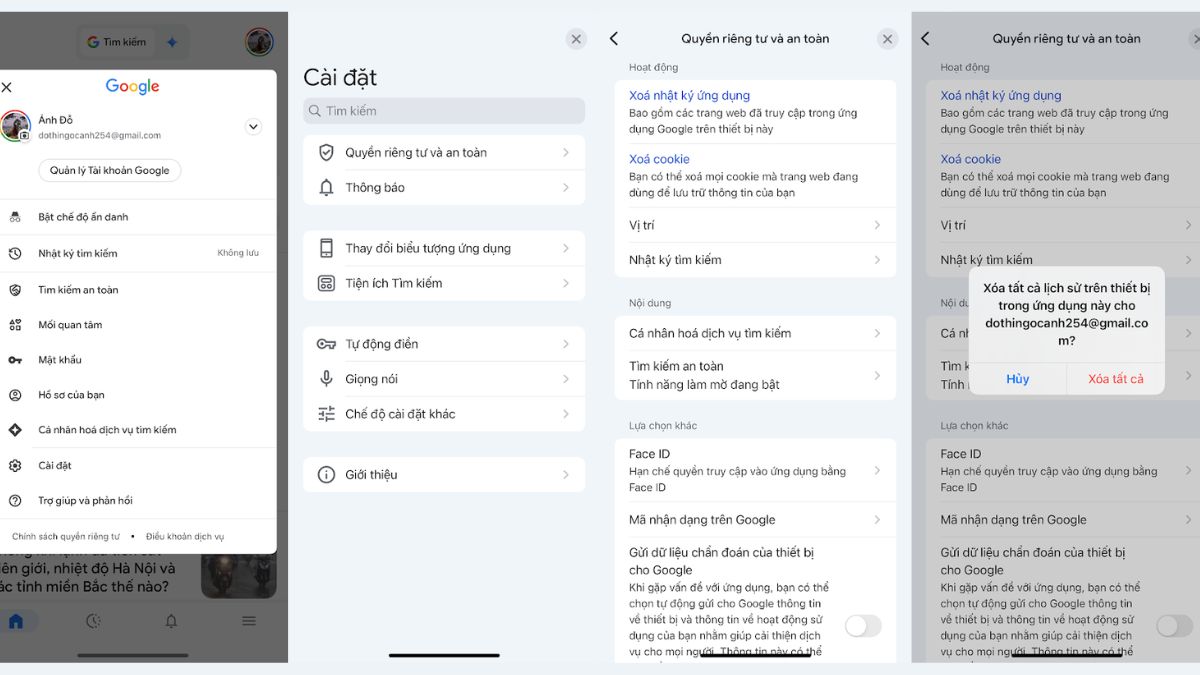Tap the Nhật ký tìm kiếm clock icon in account menu
The image size is (1200, 675).
tap(15, 253)
